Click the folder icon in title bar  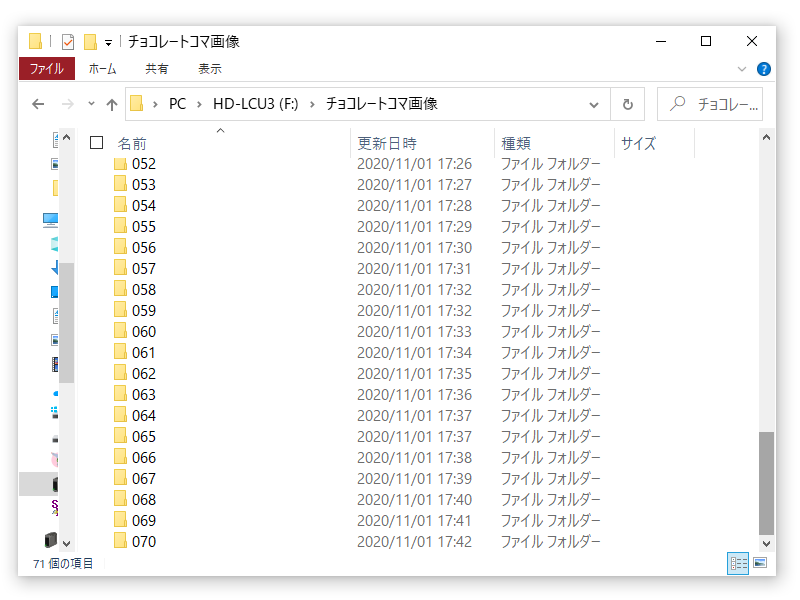pos(35,41)
